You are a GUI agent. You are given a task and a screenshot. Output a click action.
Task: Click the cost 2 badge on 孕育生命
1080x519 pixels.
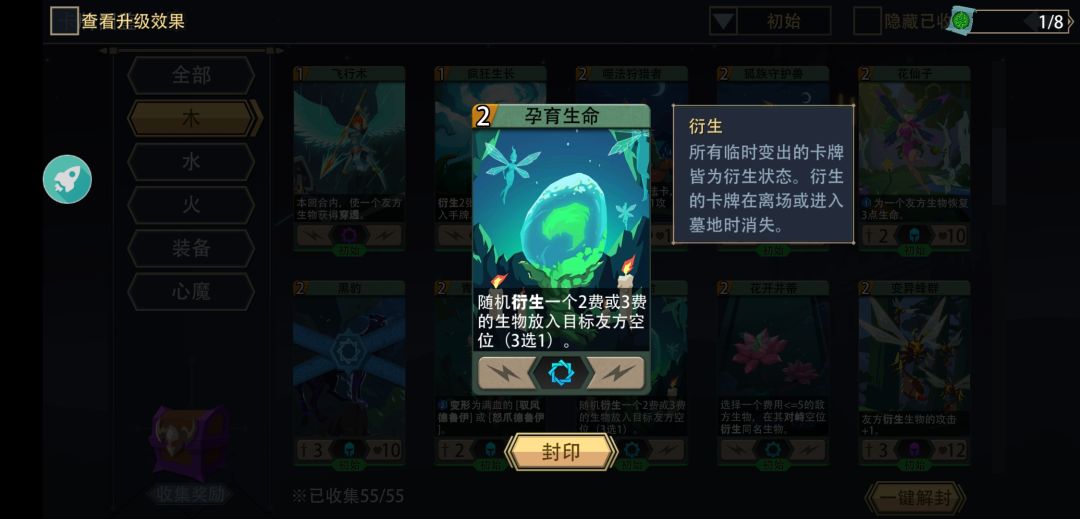point(483,117)
